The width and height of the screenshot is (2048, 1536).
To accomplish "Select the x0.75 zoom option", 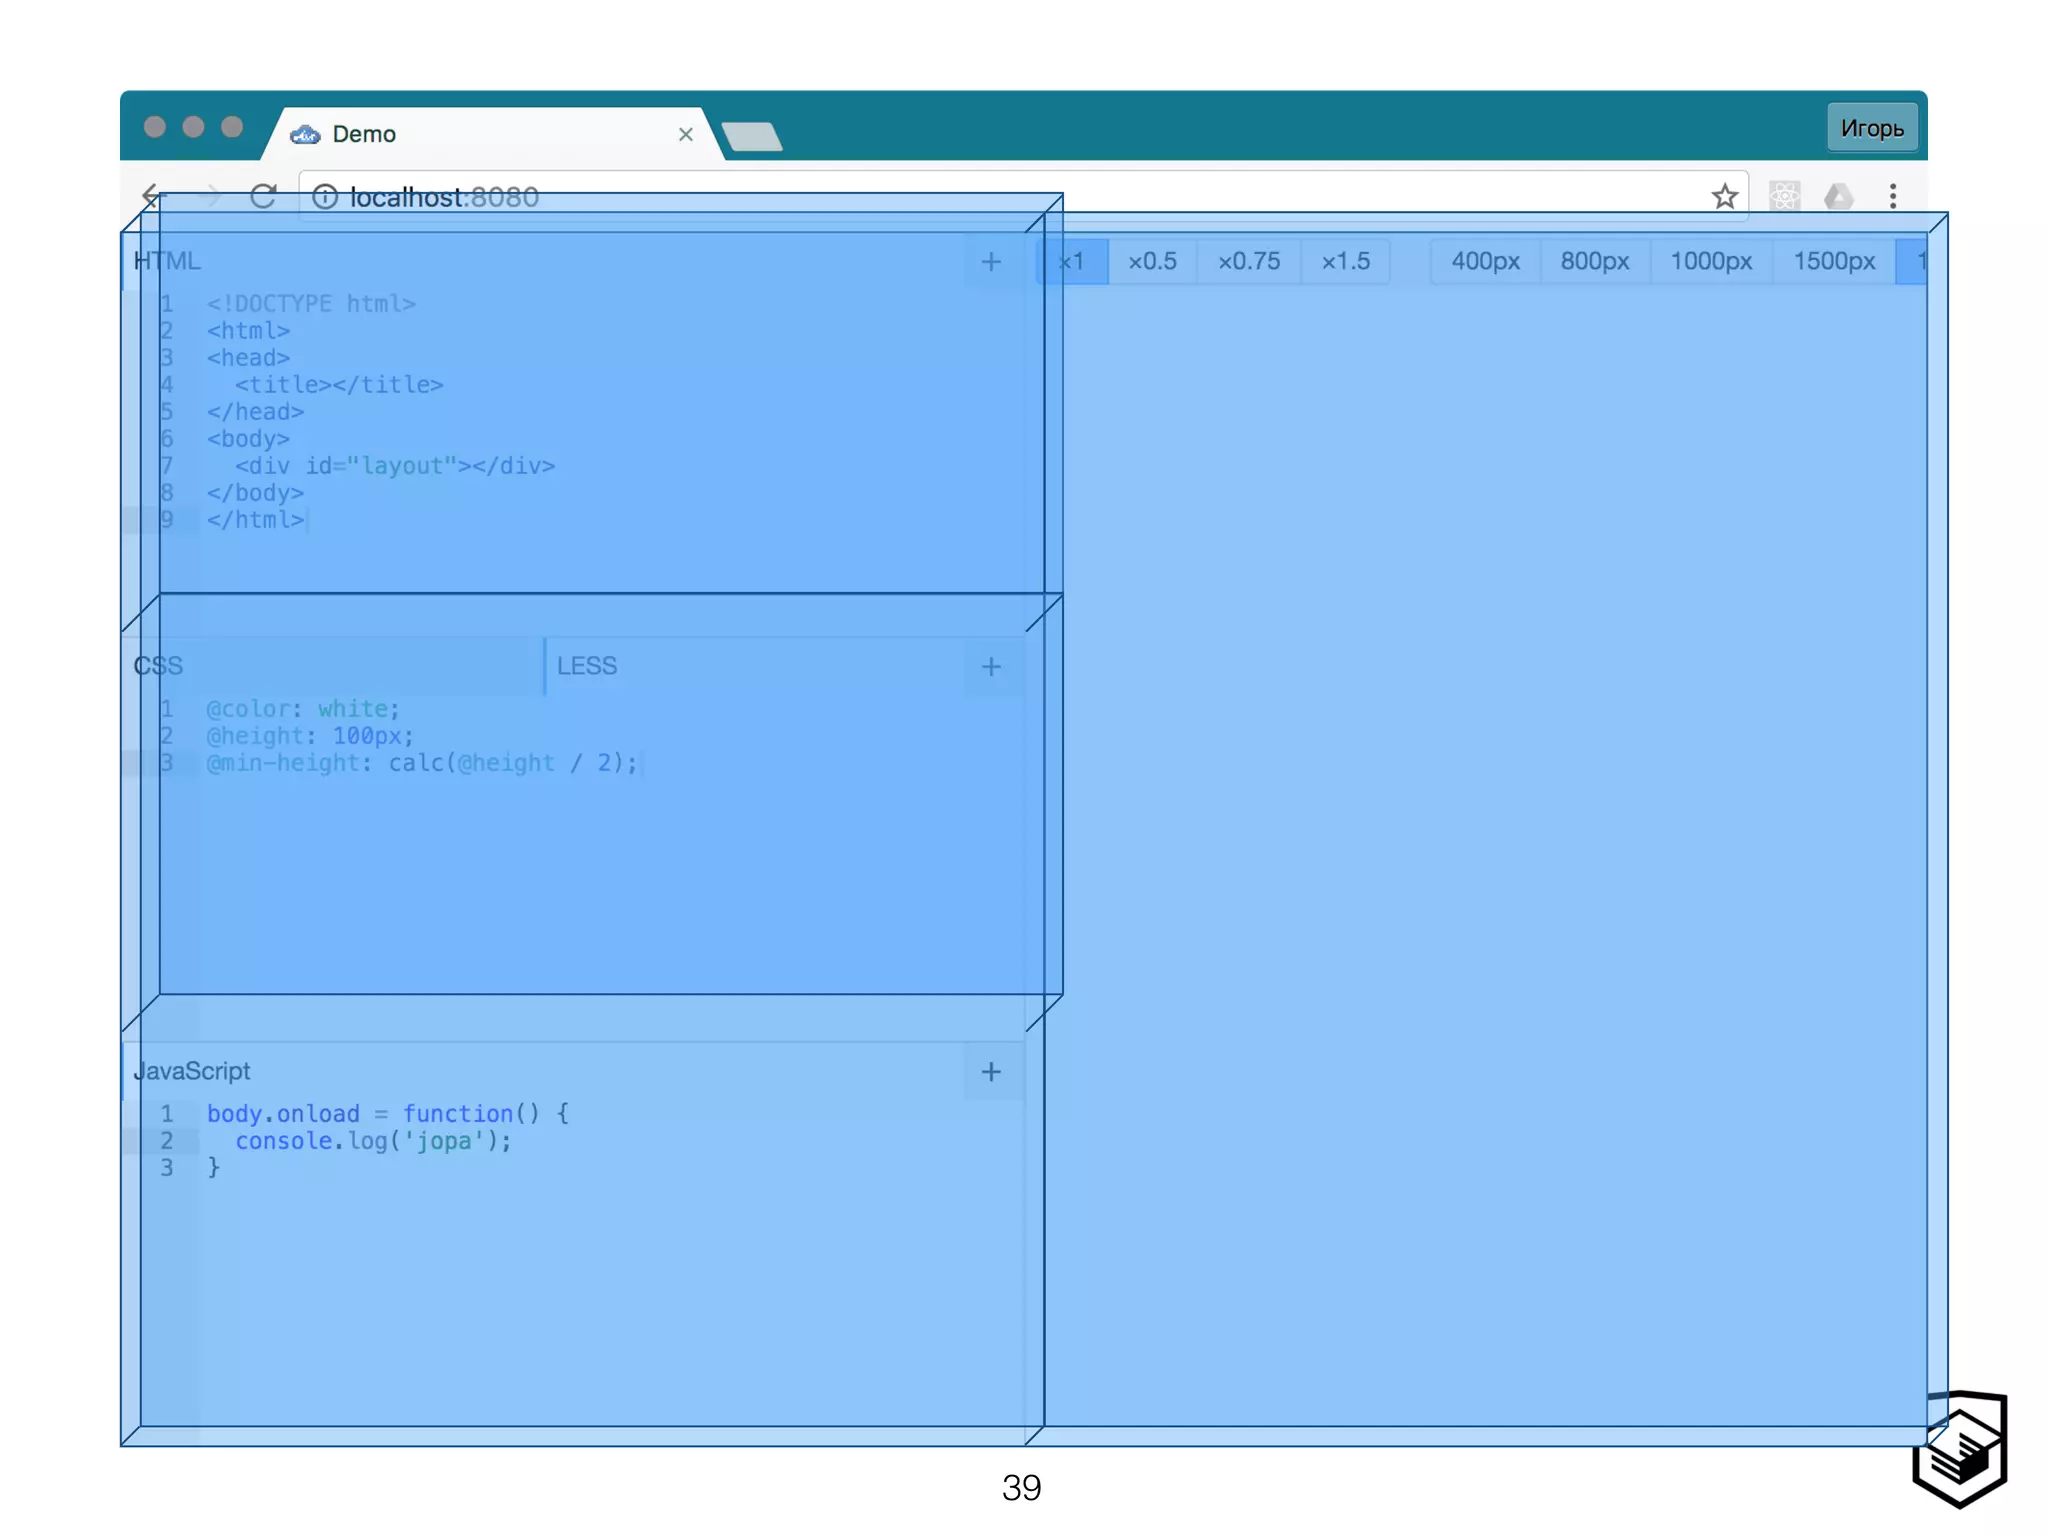I will [1248, 262].
